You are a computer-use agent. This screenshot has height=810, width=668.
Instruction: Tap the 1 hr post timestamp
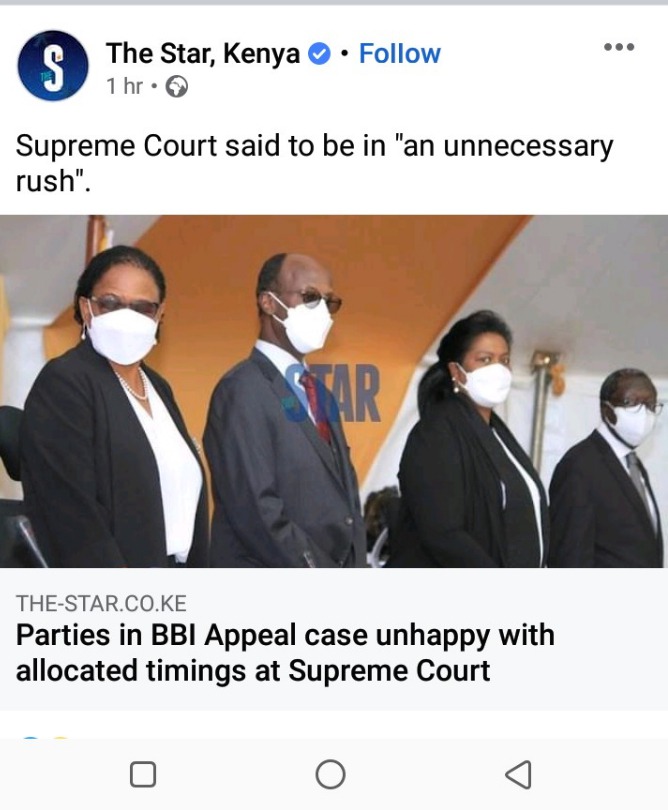(x=124, y=86)
